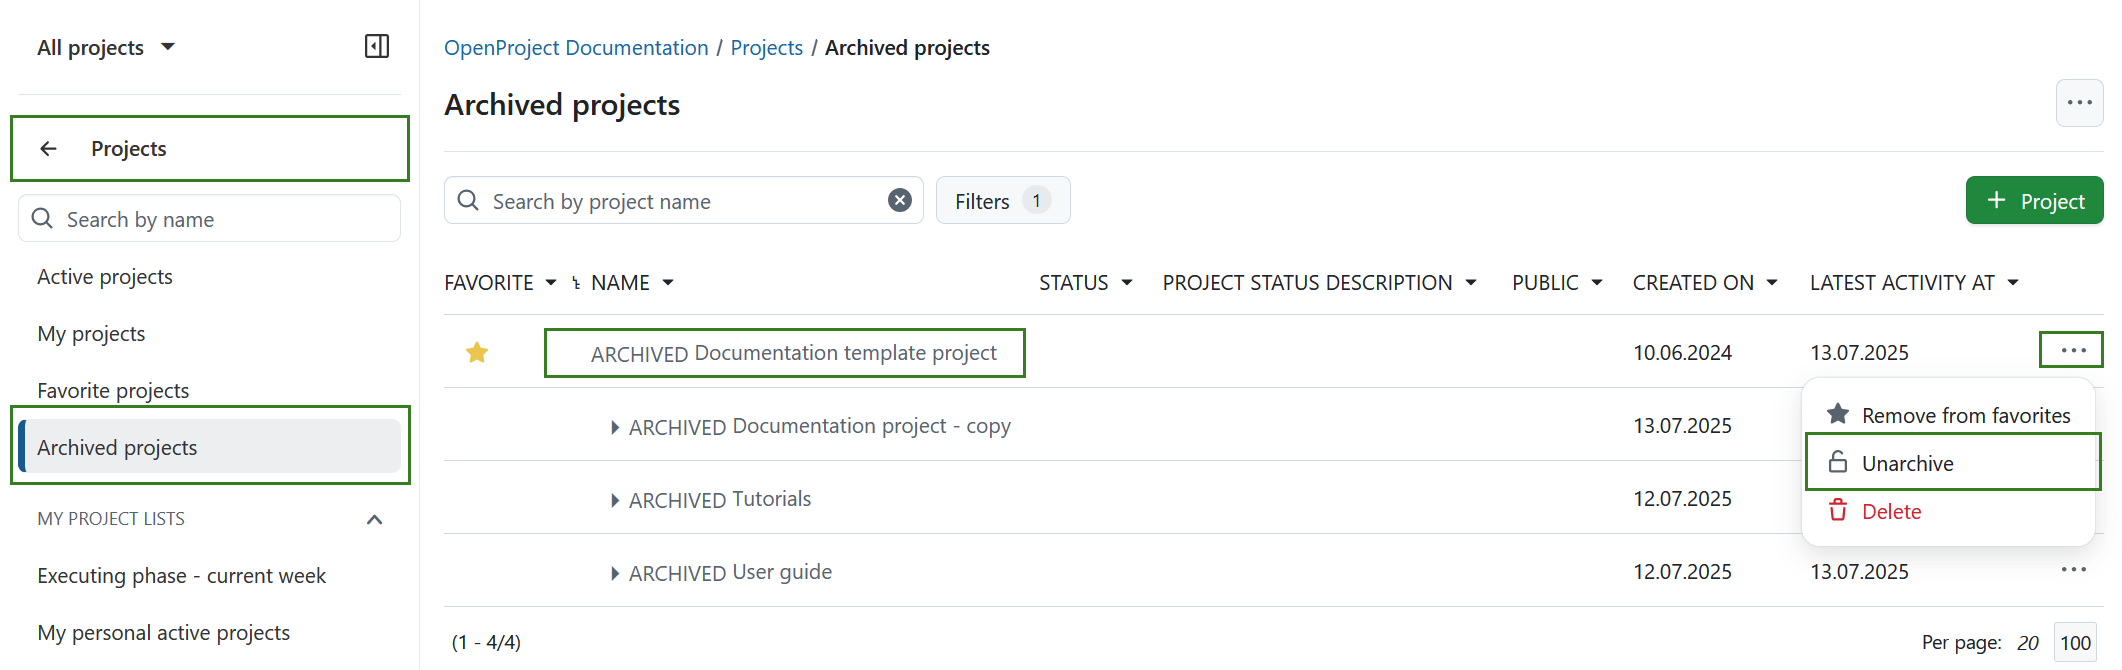Viewport: 2122px width, 670px height.
Task: Click the back arrow beside Projects
Action: tap(48, 148)
